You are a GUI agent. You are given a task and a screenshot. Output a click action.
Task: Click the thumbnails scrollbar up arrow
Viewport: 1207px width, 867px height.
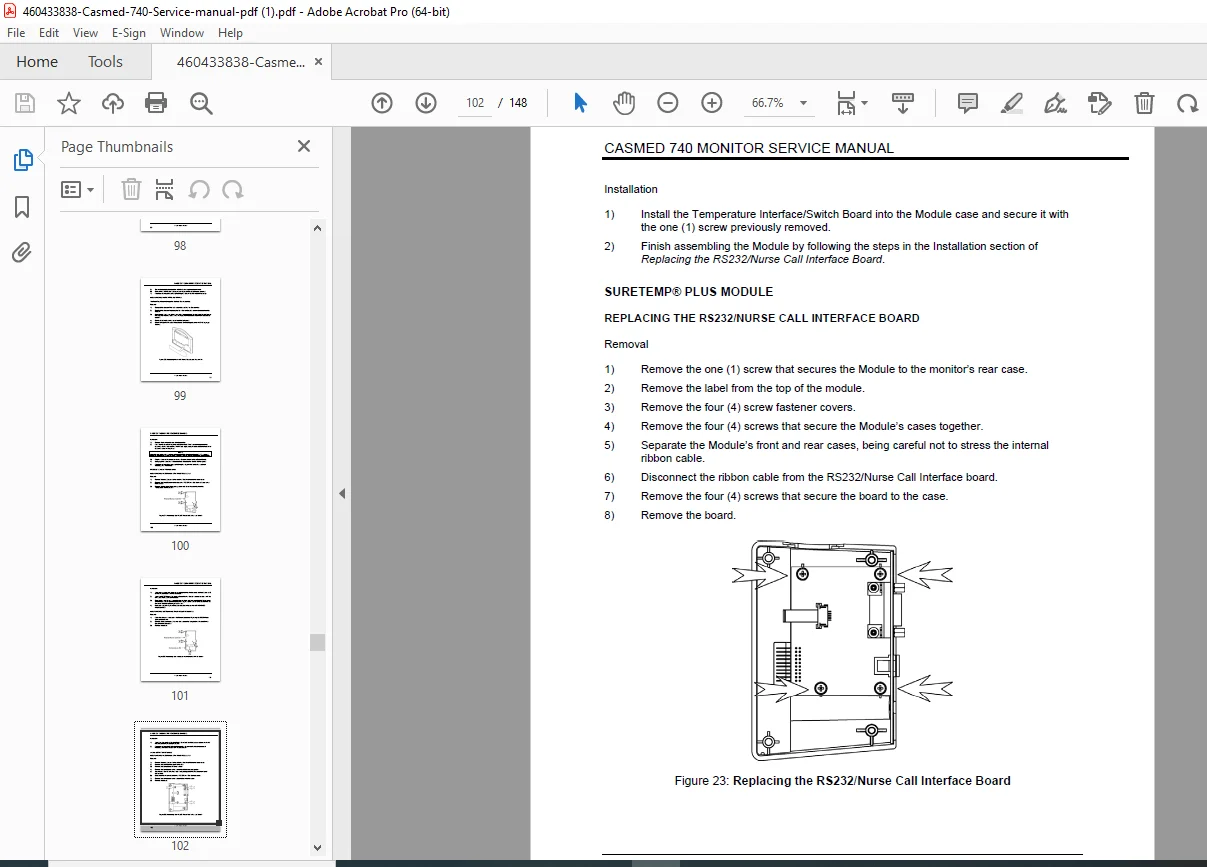coord(318,228)
